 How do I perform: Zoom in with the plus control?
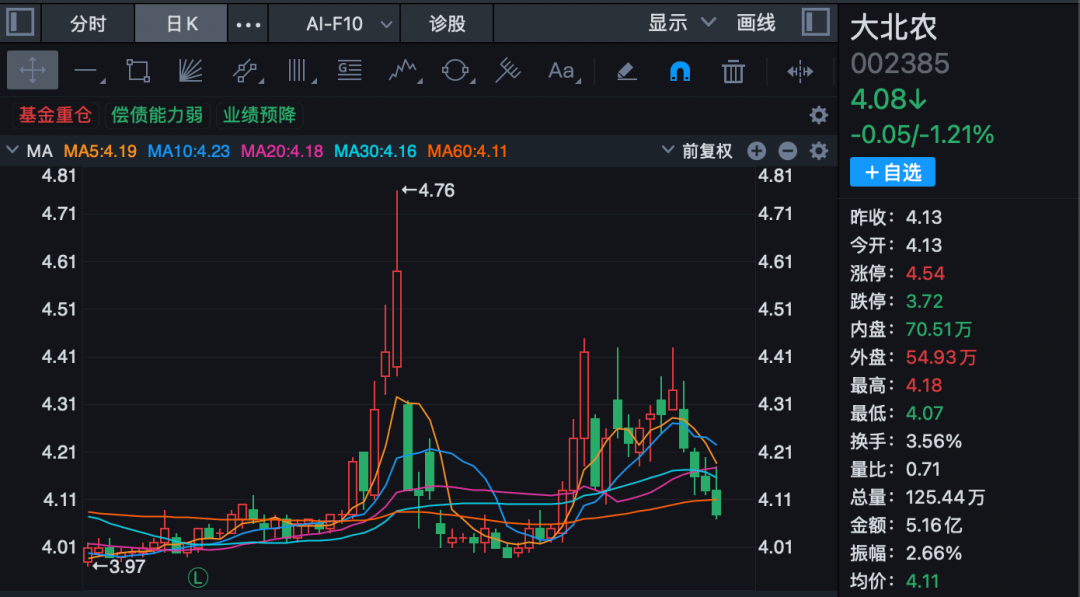tap(757, 151)
